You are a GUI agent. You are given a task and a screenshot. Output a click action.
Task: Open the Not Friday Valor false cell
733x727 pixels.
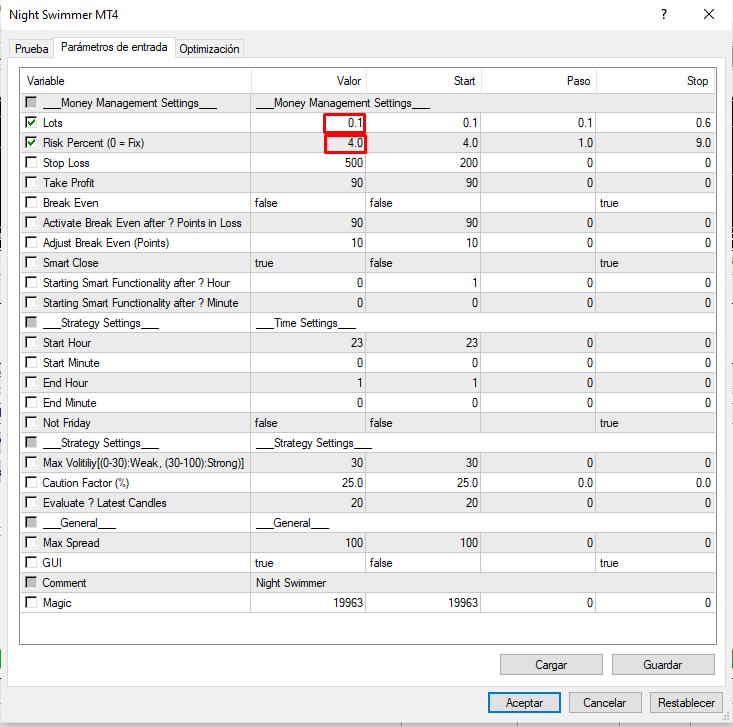point(308,423)
